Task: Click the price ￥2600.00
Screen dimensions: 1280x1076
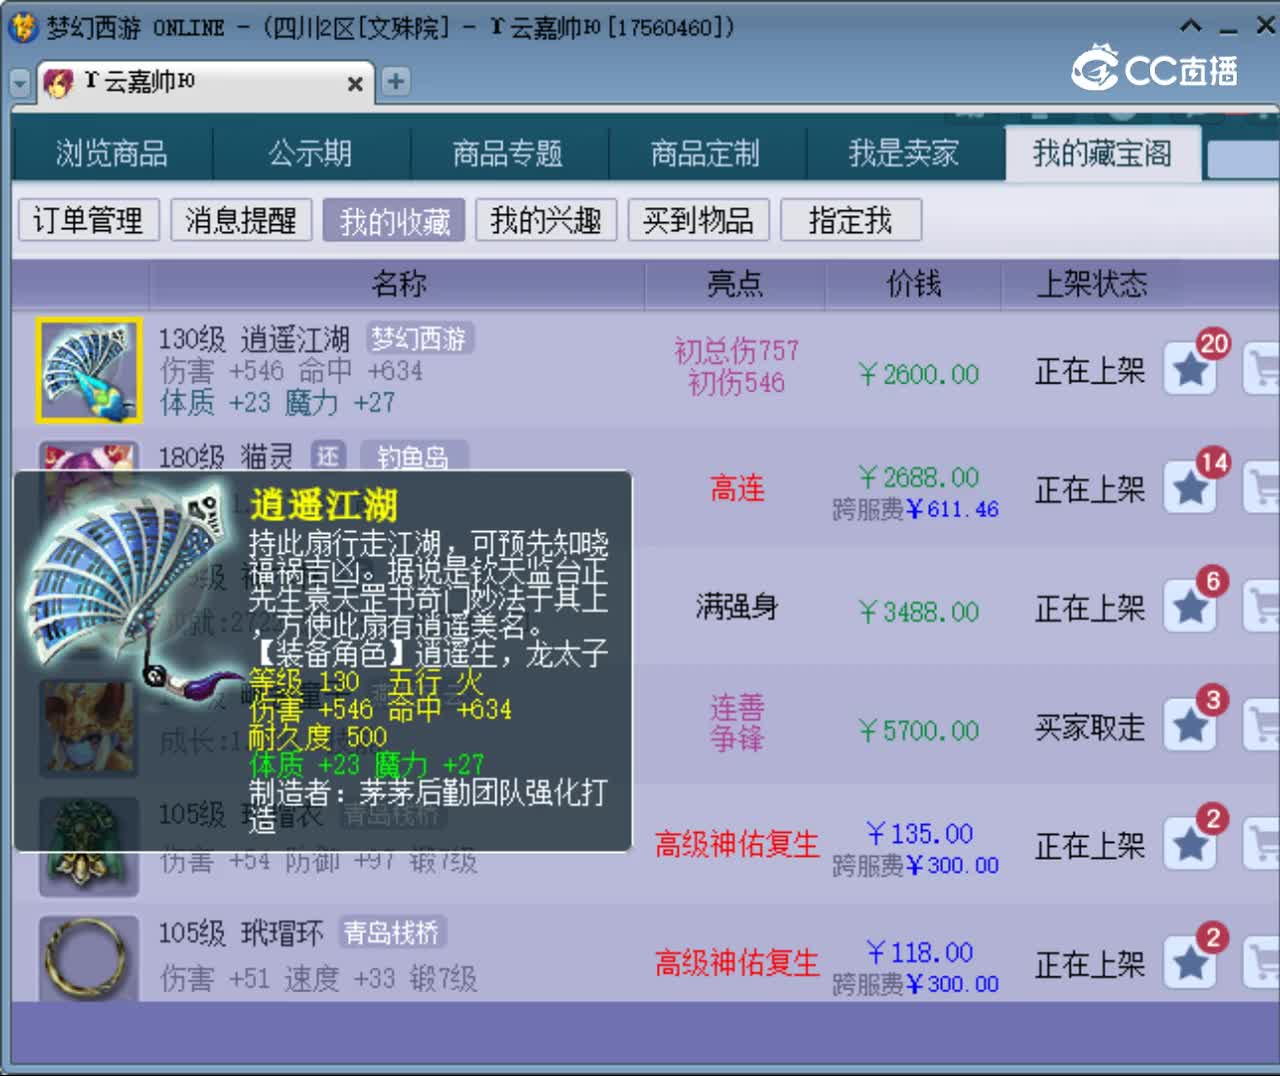Action: point(919,375)
